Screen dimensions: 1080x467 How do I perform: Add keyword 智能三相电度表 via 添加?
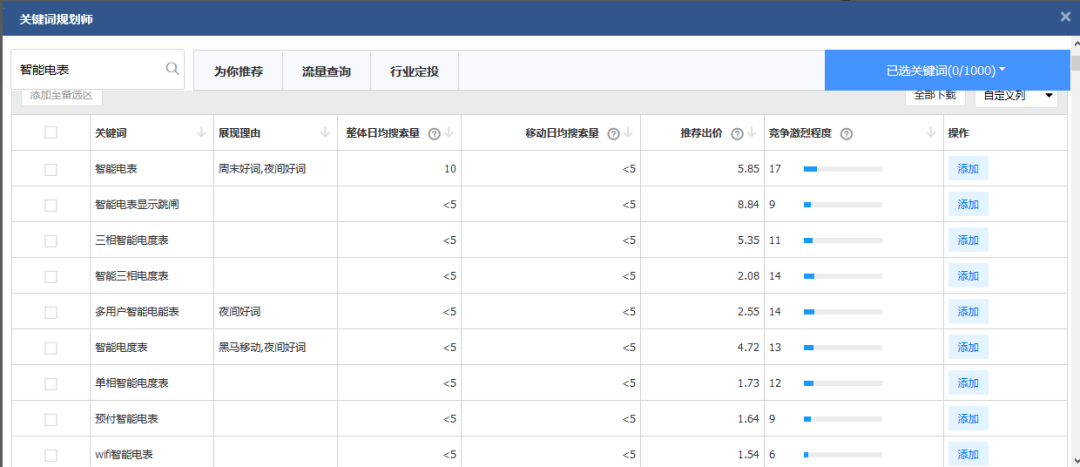pyautogui.click(x=968, y=276)
